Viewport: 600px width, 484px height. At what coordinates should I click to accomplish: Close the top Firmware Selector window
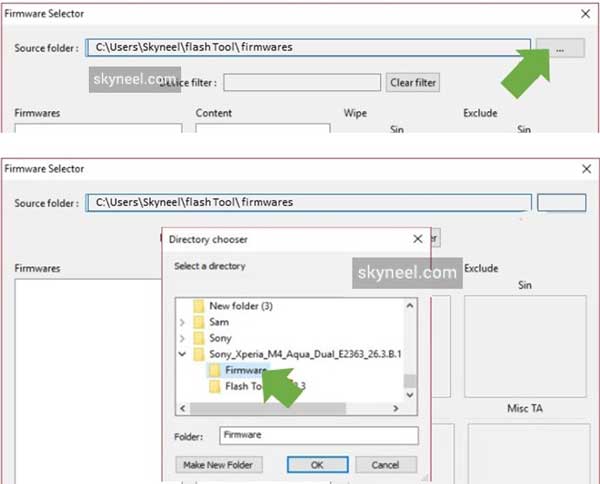click(x=585, y=14)
